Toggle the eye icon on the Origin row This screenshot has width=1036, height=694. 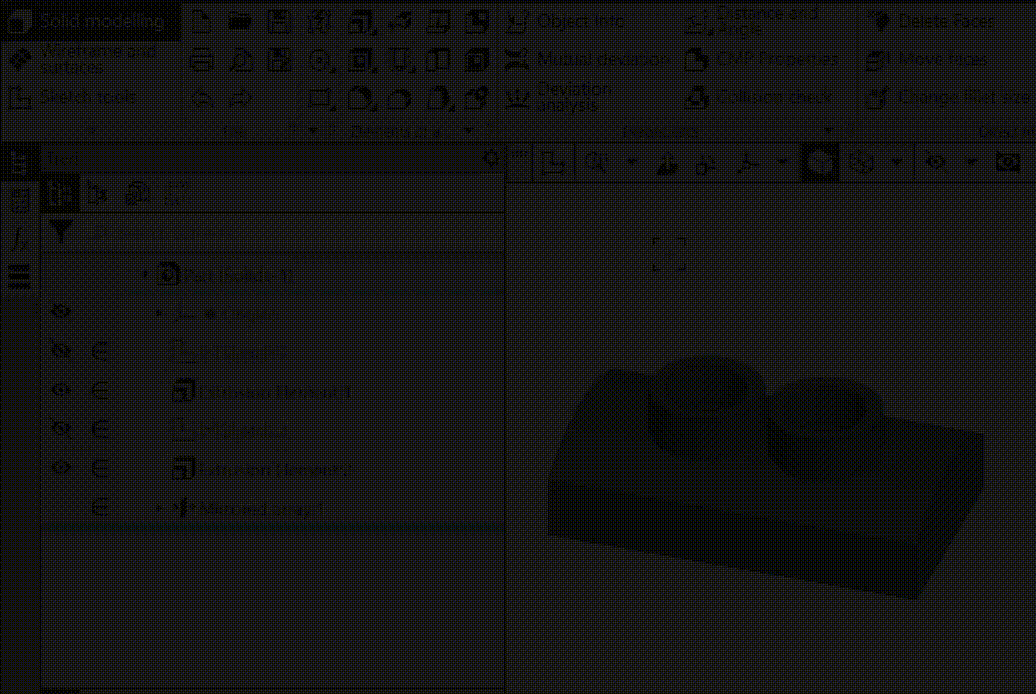61,312
